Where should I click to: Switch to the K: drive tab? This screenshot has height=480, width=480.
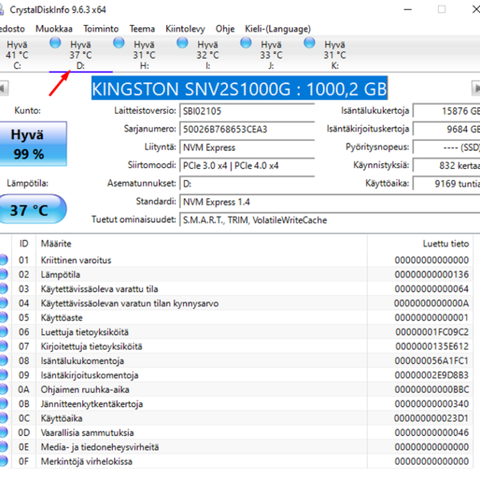335,55
